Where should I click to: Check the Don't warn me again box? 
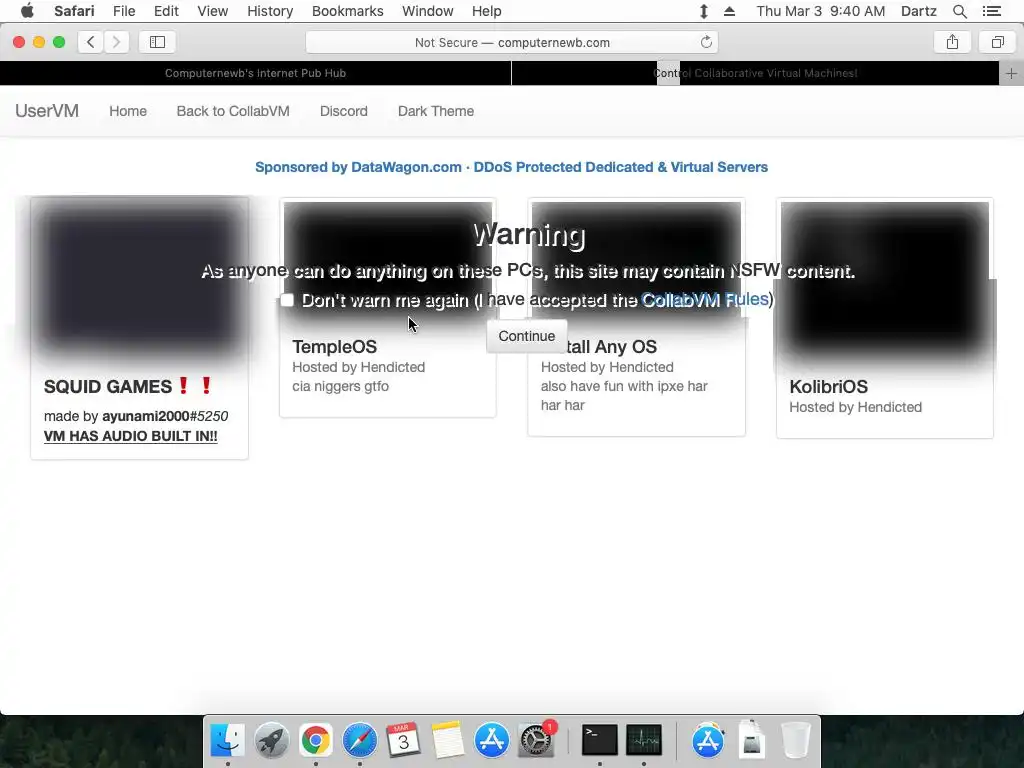(287, 300)
